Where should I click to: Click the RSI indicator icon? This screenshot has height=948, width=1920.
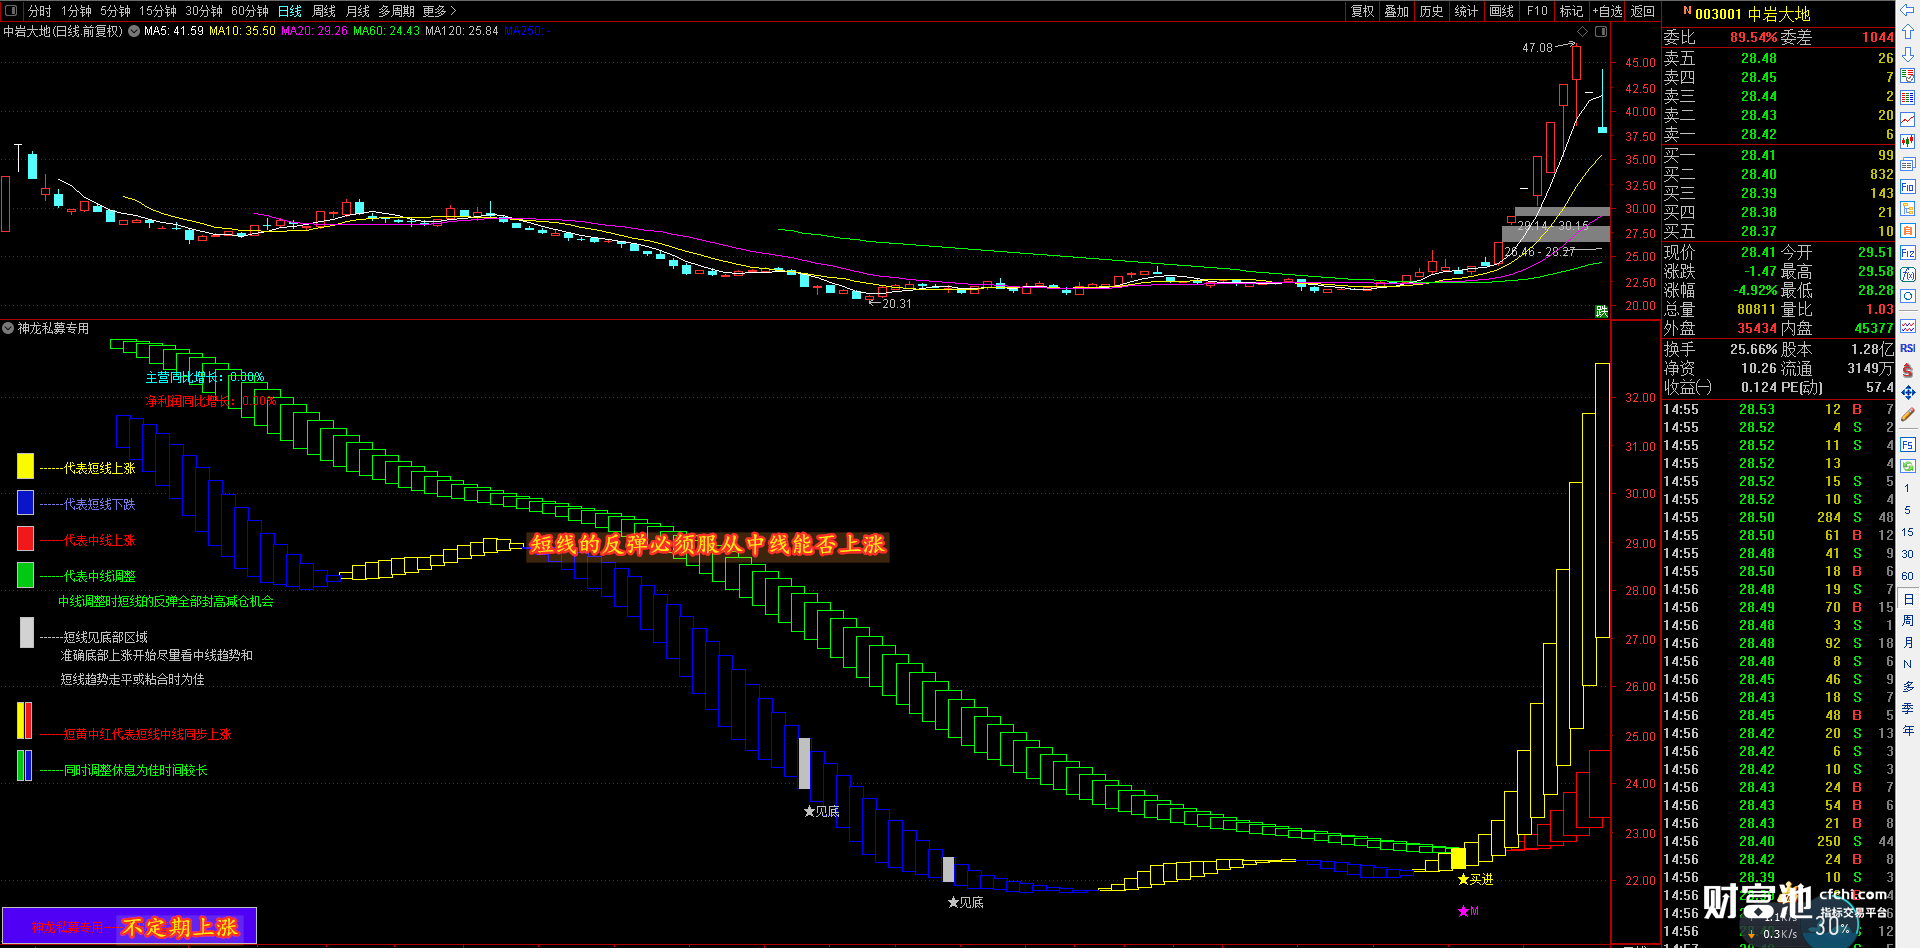tap(1907, 348)
